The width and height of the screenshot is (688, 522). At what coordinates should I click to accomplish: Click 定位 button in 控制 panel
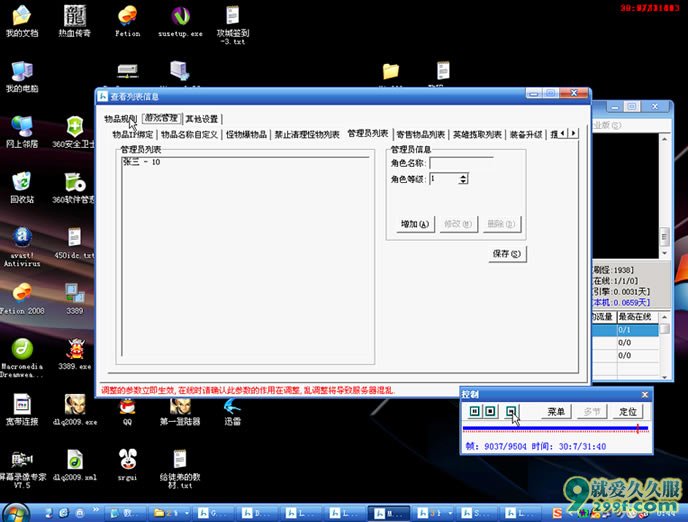[x=628, y=411]
